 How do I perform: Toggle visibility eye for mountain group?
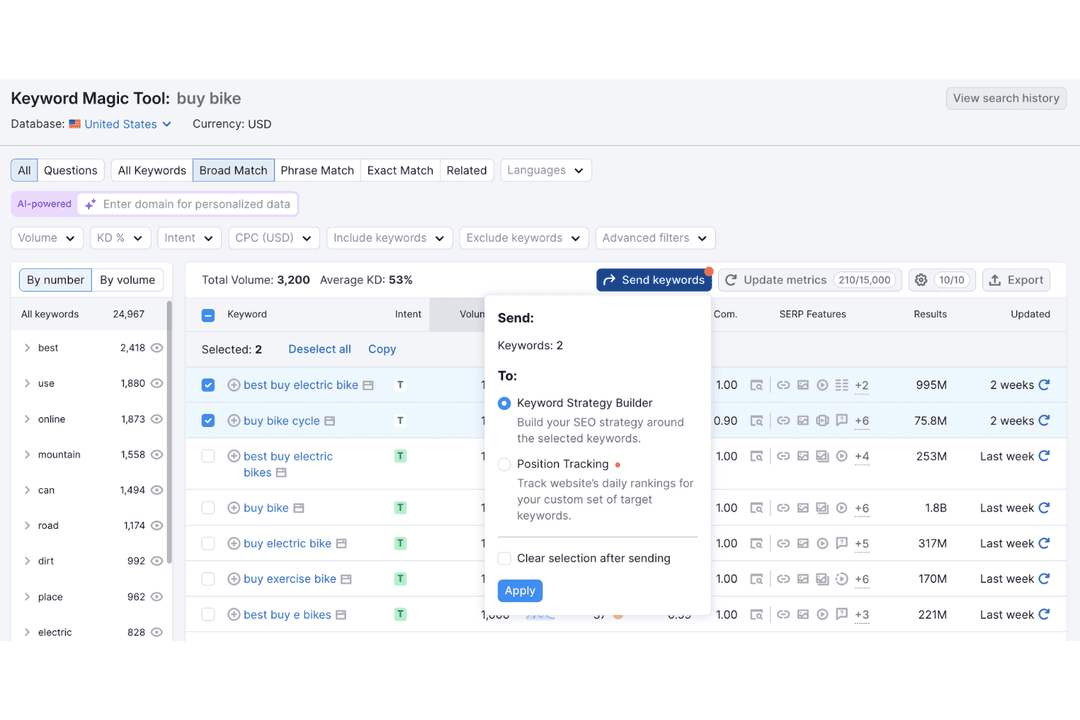(157, 455)
